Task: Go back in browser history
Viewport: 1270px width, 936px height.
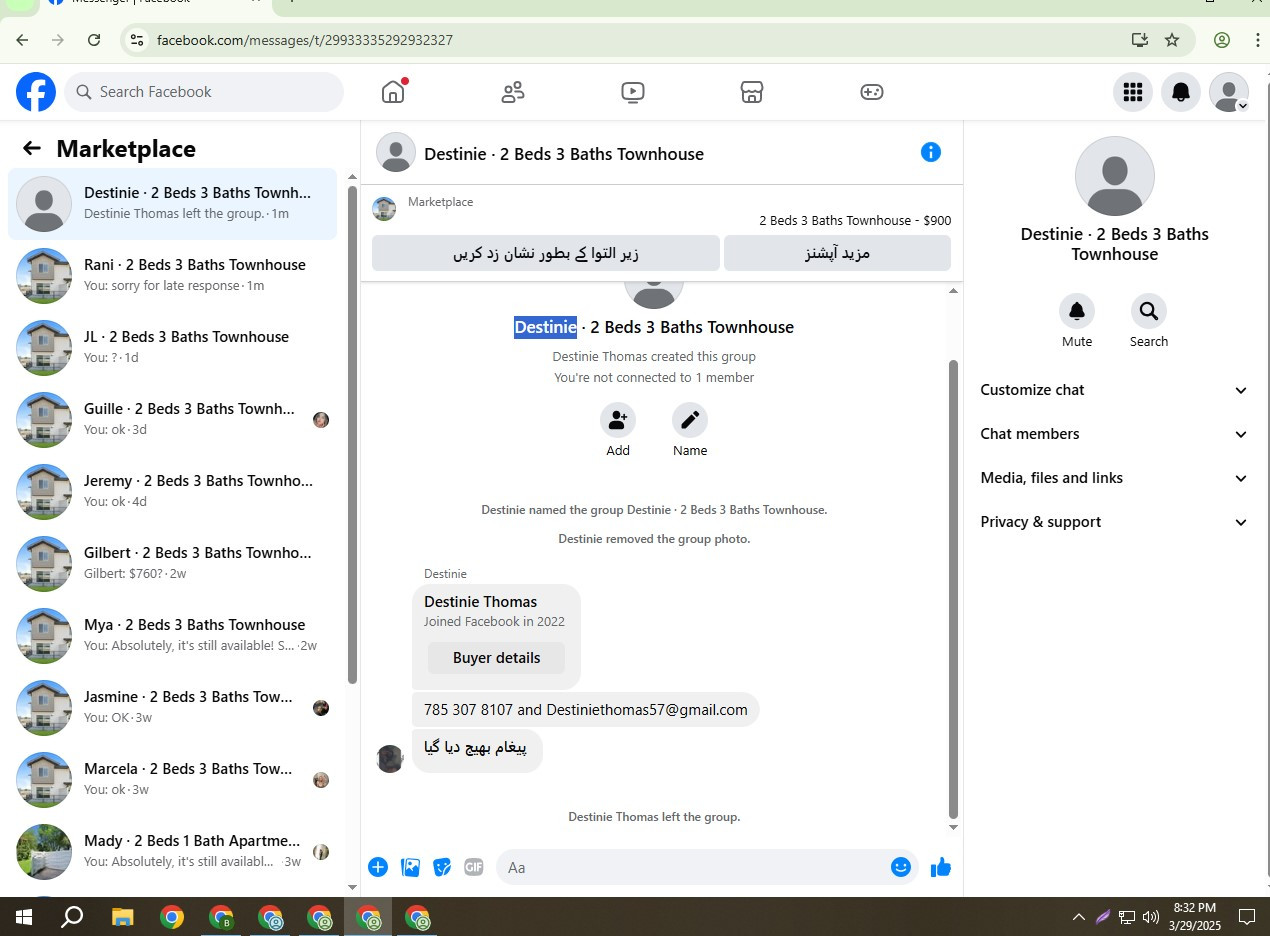Action: [x=22, y=40]
